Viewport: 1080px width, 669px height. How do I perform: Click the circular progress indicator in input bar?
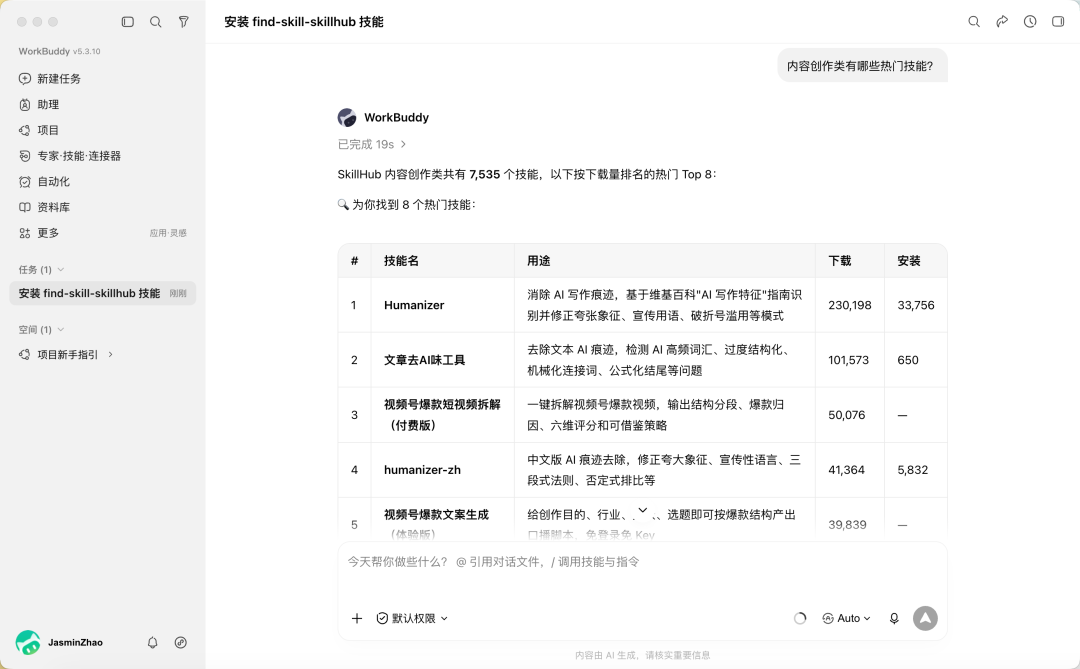(x=800, y=618)
